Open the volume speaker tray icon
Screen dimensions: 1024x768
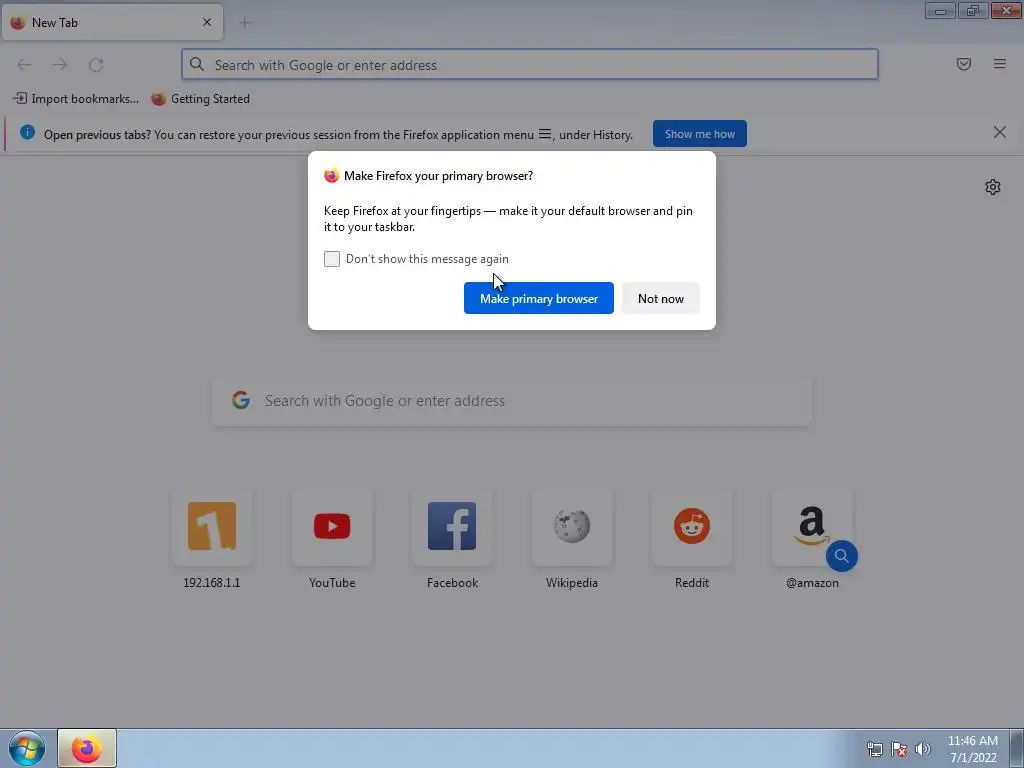click(923, 749)
